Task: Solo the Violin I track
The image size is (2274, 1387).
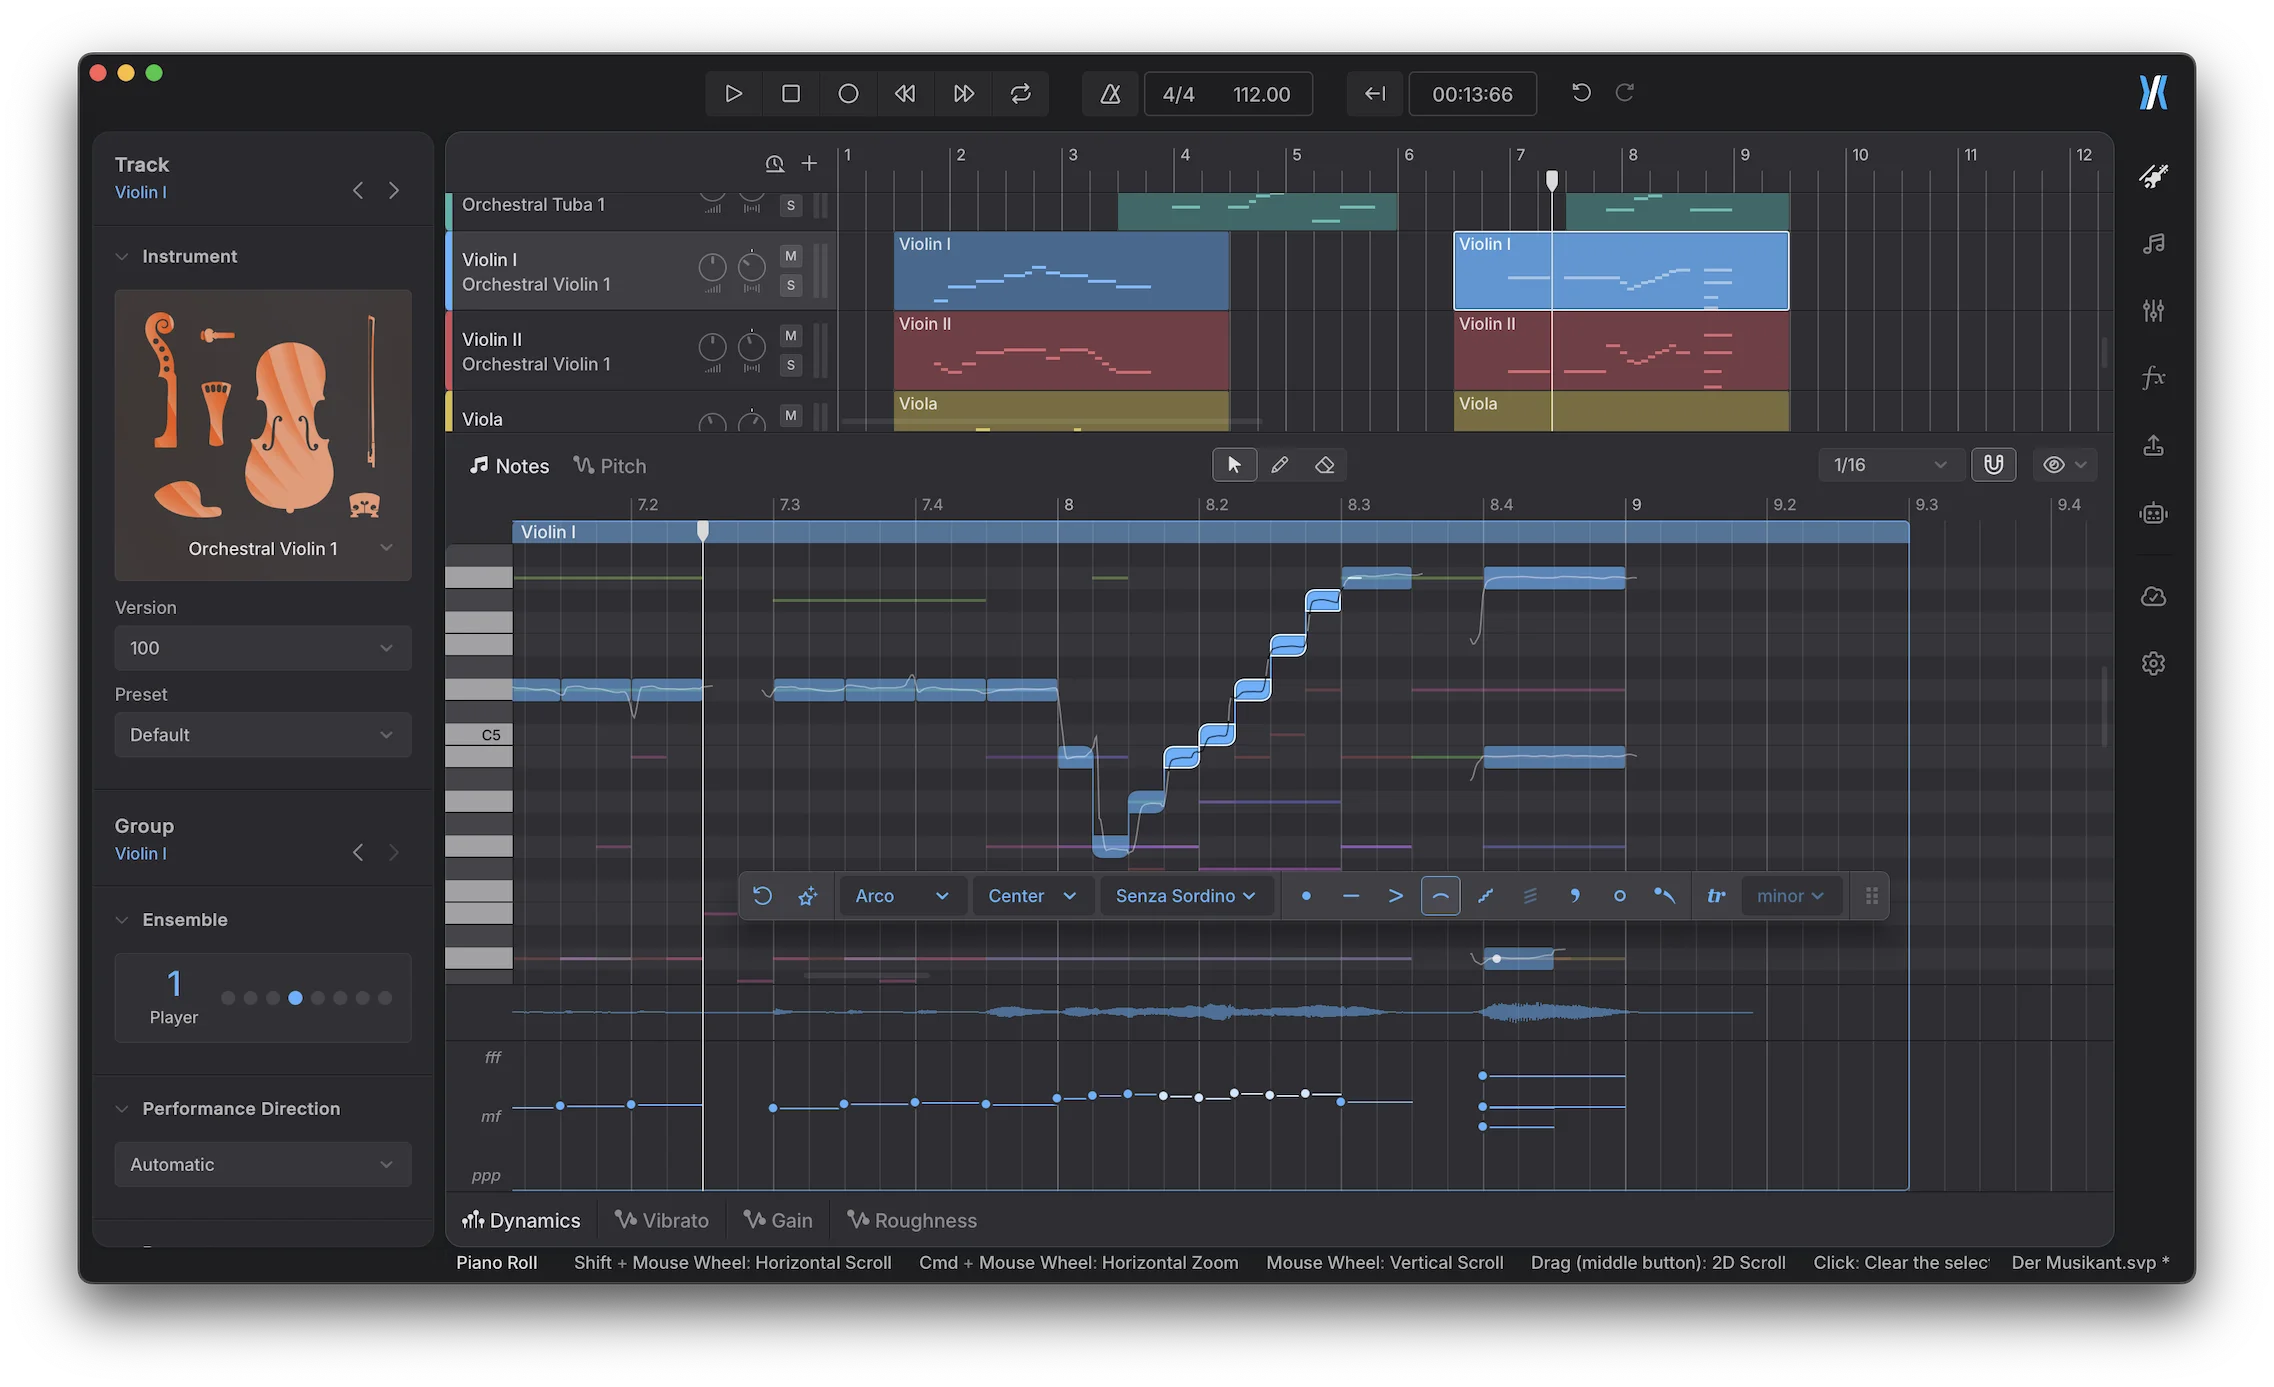Action: (791, 285)
